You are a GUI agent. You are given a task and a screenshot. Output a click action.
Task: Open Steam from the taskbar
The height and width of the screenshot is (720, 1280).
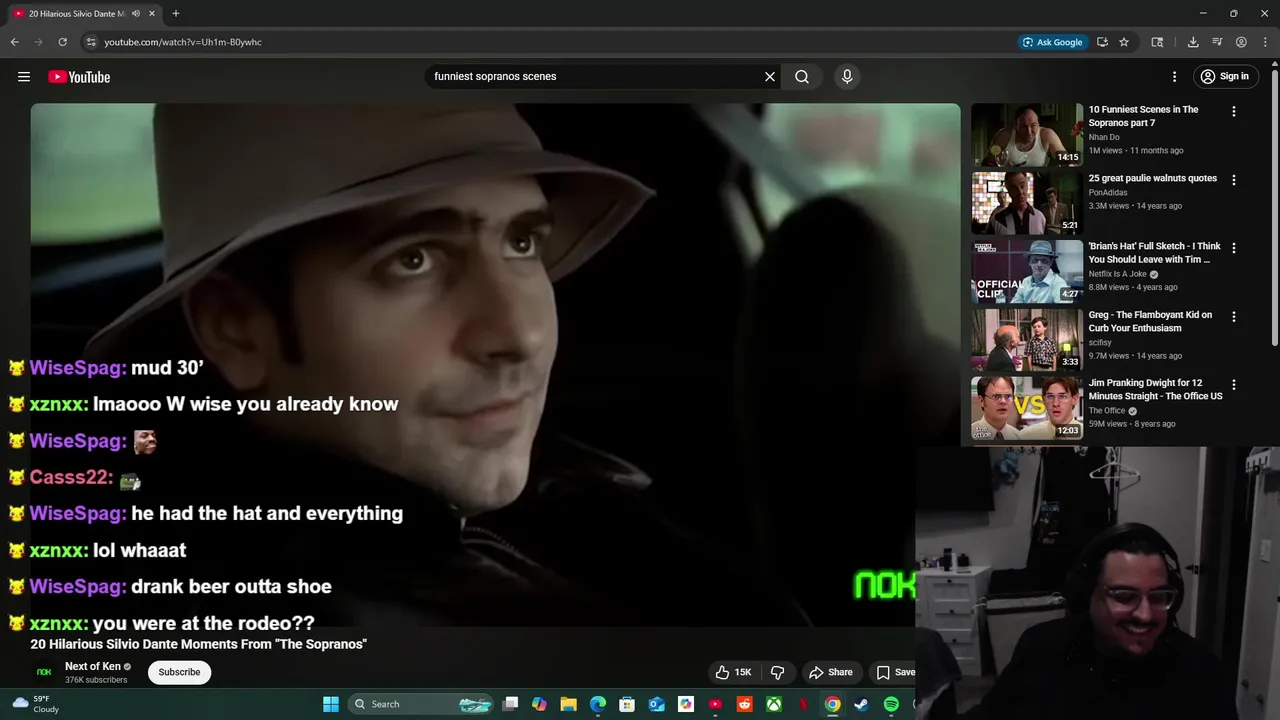(861, 704)
